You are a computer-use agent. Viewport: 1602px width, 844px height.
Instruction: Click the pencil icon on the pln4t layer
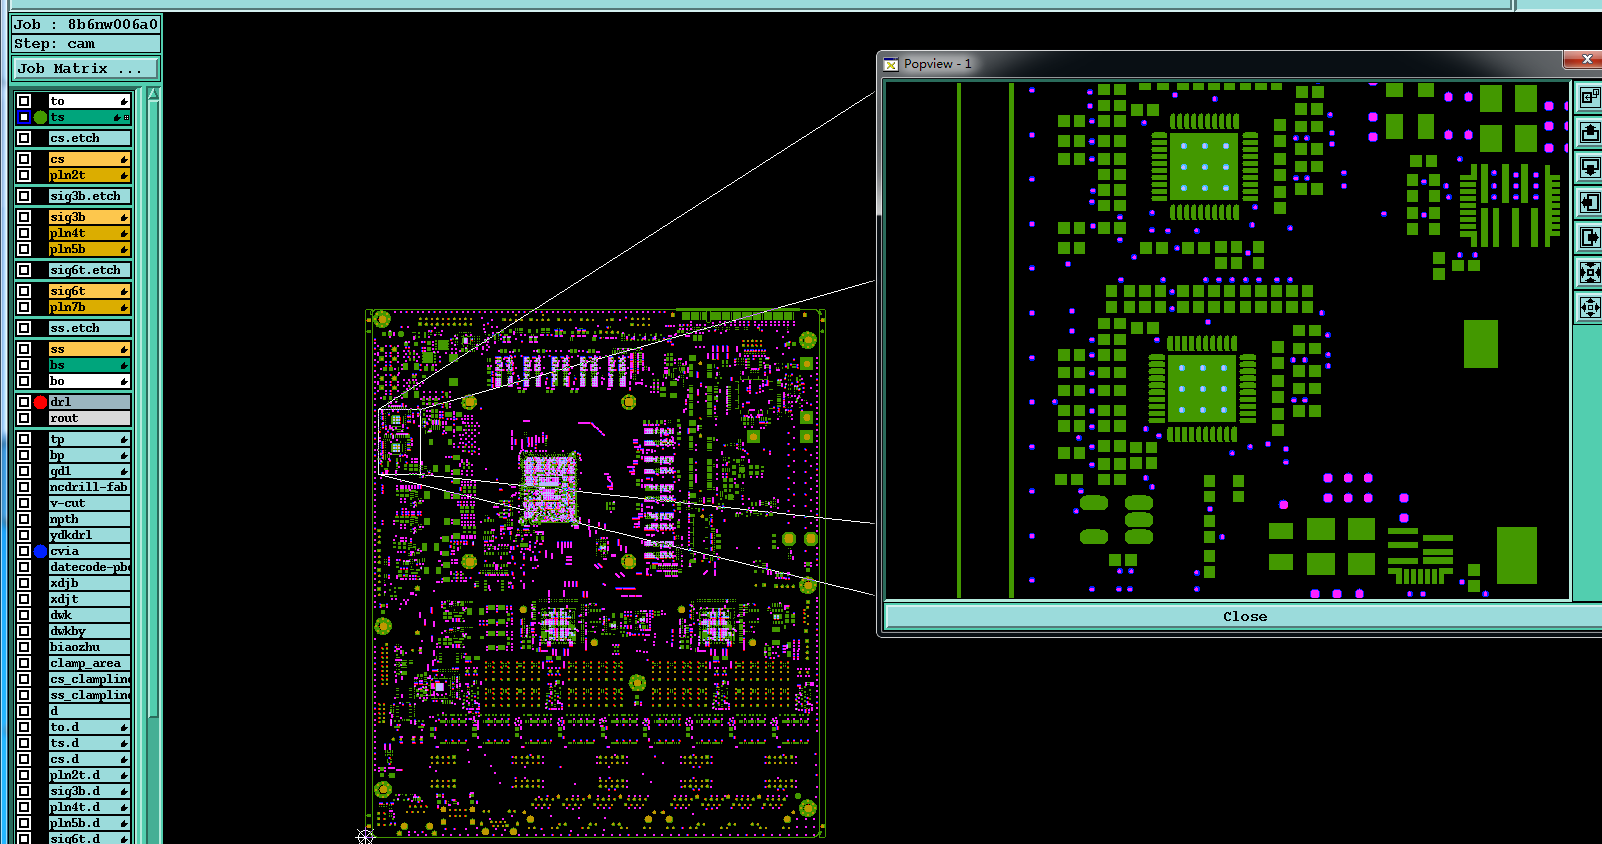click(x=124, y=233)
